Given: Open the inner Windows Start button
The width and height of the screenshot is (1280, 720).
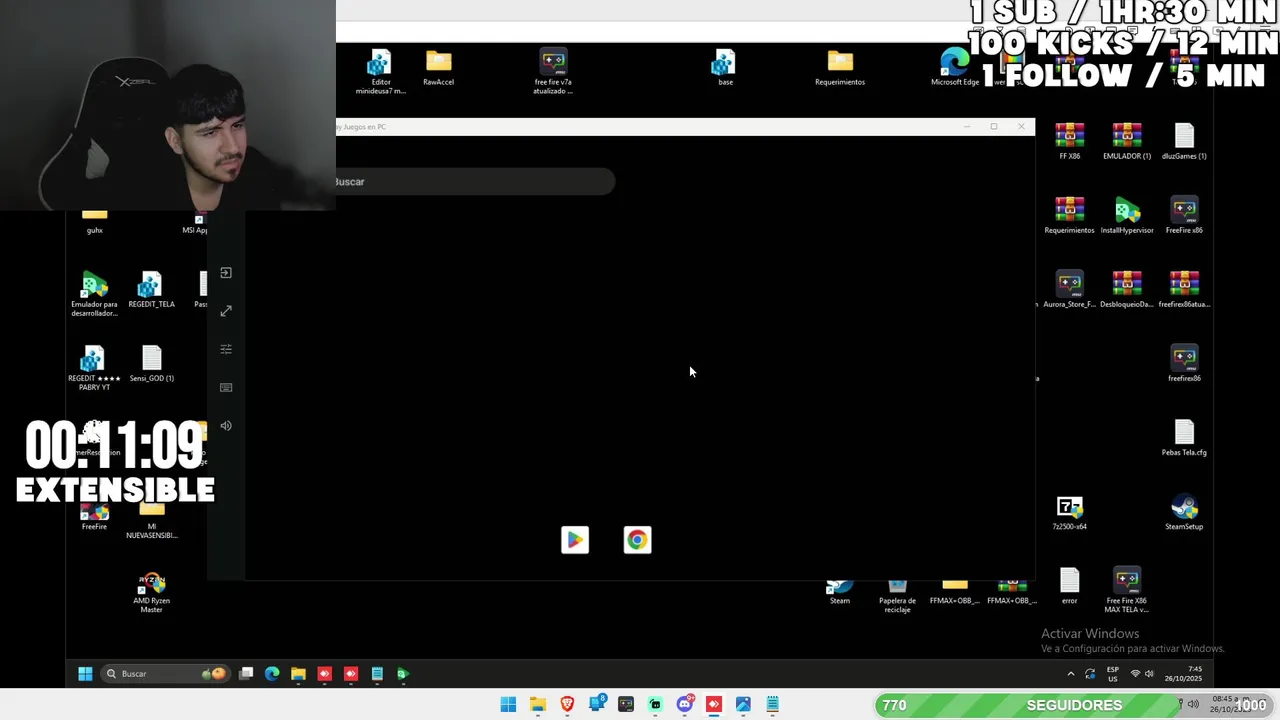Looking at the screenshot, I should 85,674.
